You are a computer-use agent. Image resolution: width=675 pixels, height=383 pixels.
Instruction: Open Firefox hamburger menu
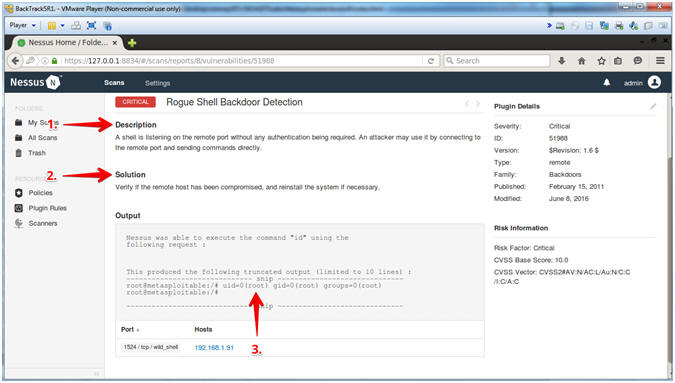click(x=660, y=61)
